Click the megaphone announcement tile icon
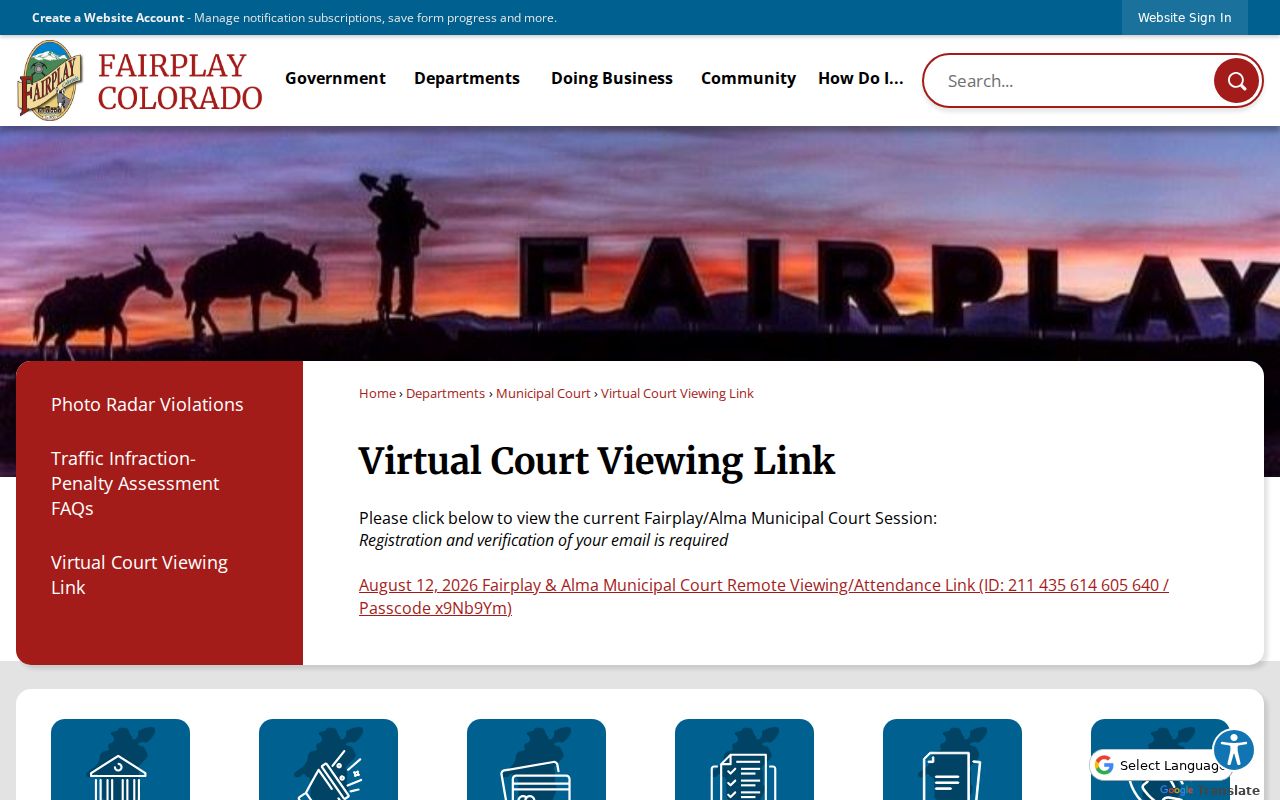The width and height of the screenshot is (1280, 800). 328,760
